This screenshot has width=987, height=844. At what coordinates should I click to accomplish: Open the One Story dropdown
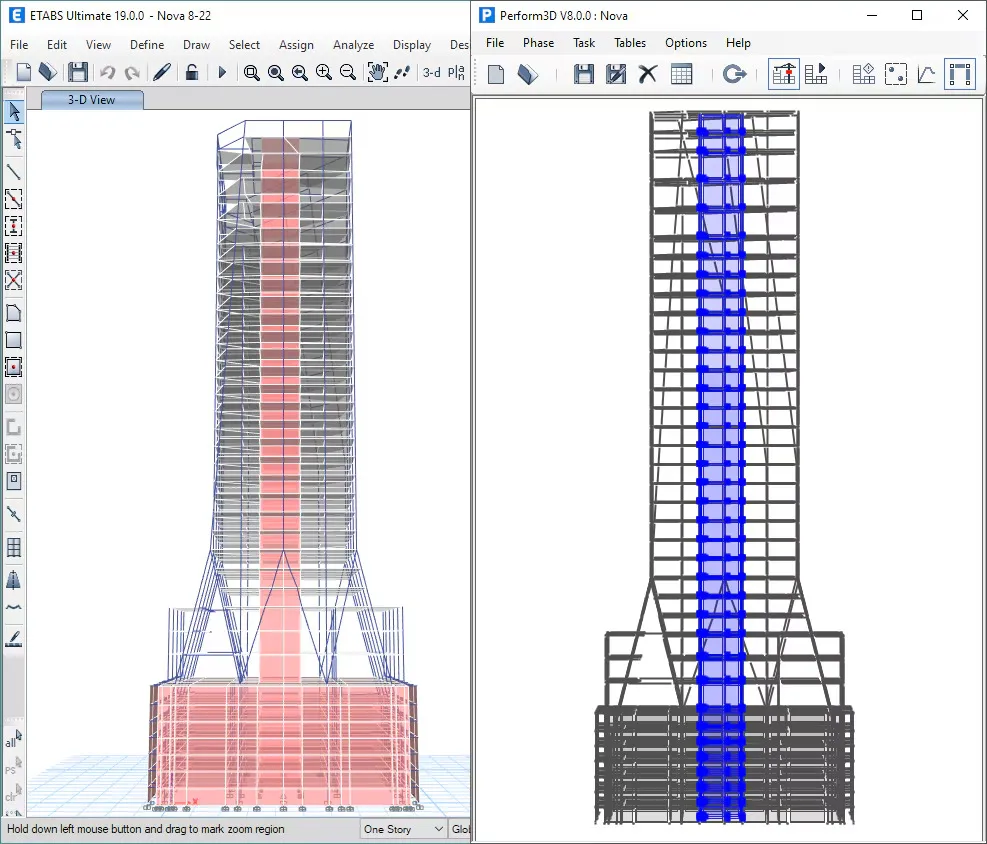coord(403,829)
